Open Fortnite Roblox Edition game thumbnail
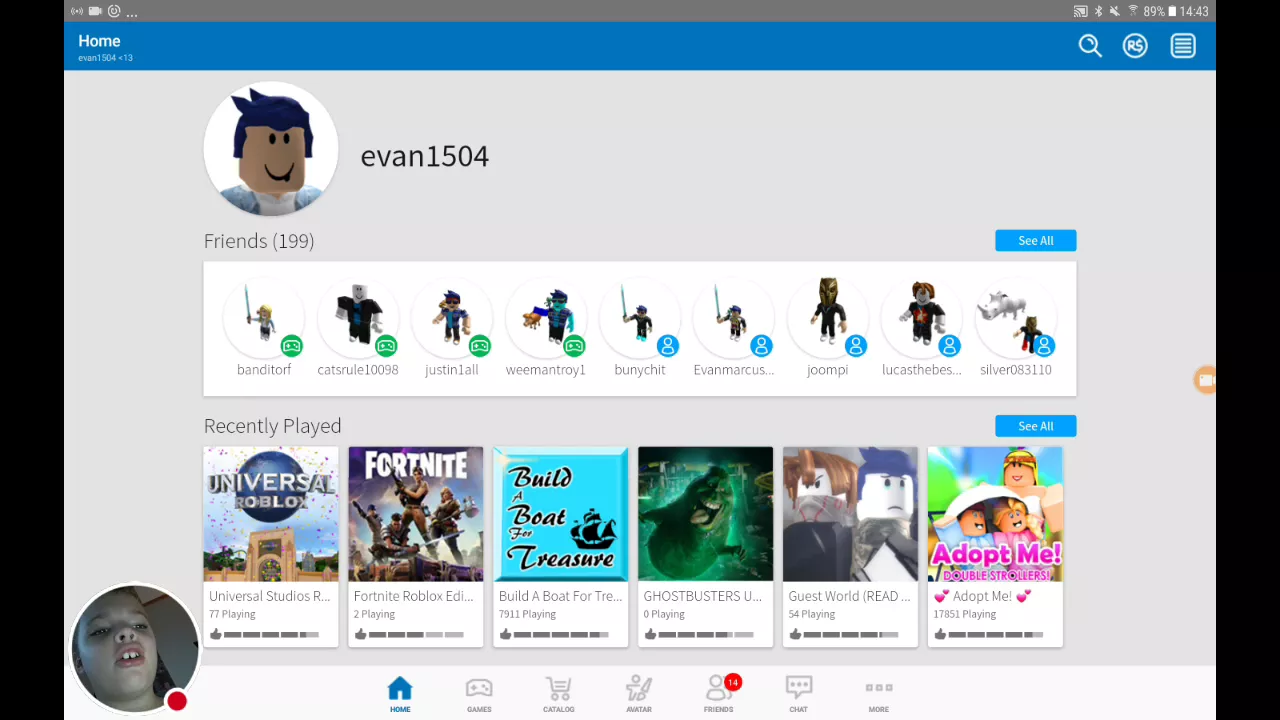This screenshot has height=720, width=1280. click(x=416, y=514)
